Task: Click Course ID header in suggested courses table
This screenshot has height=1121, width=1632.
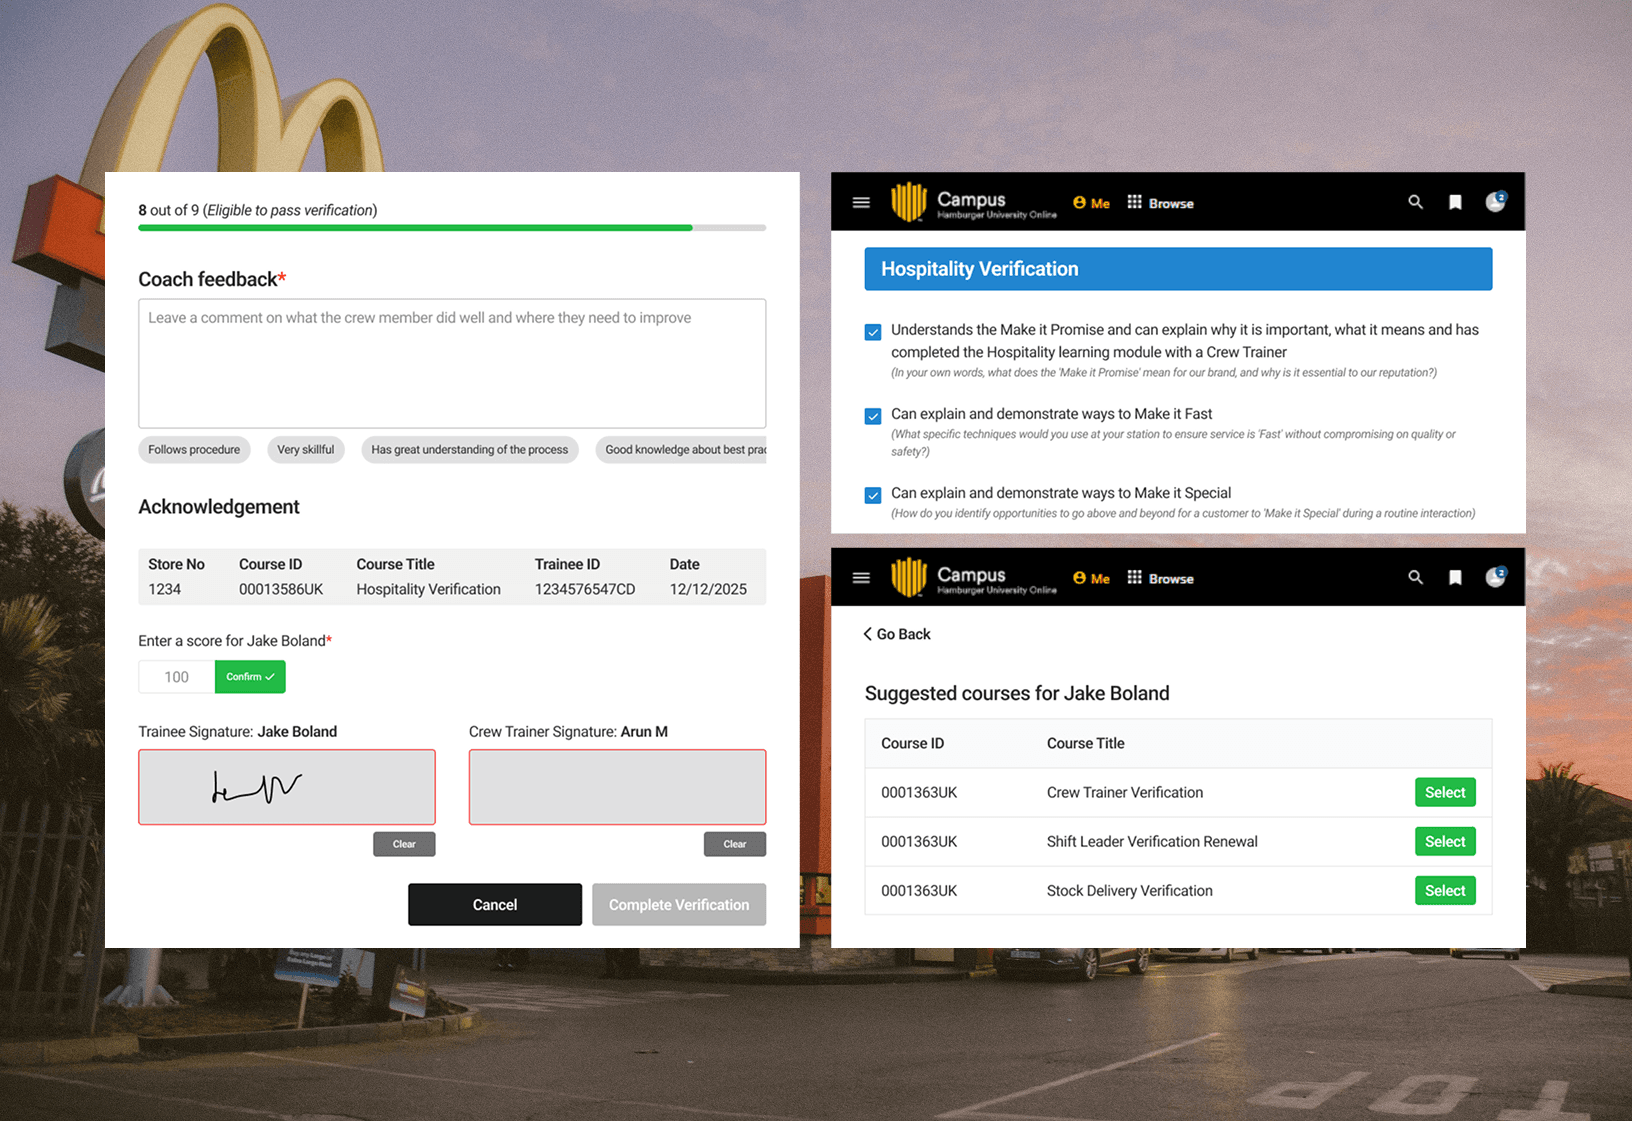Action: [x=912, y=743]
